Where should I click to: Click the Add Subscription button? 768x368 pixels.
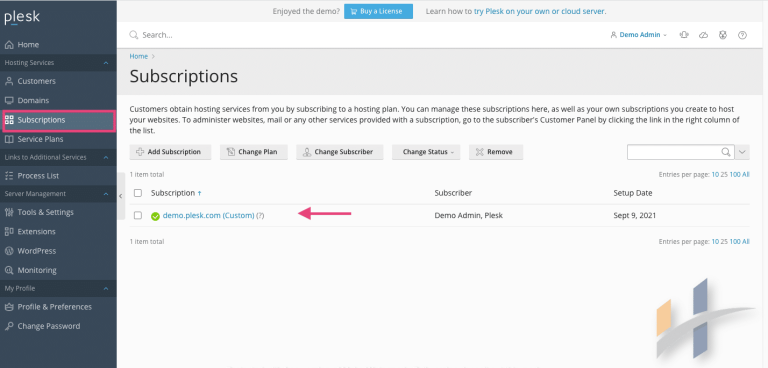(170, 152)
